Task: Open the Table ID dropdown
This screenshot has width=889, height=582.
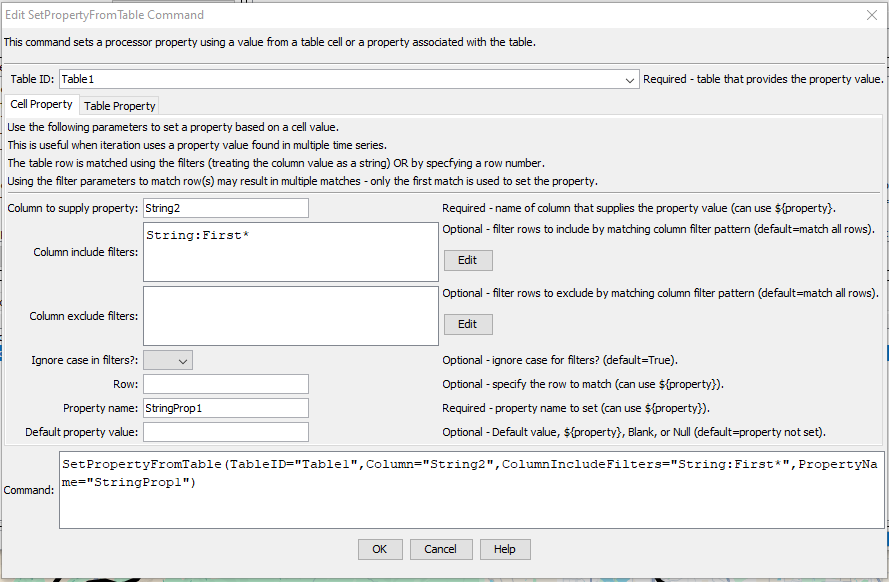Action: pyautogui.click(x=629, y=79)
